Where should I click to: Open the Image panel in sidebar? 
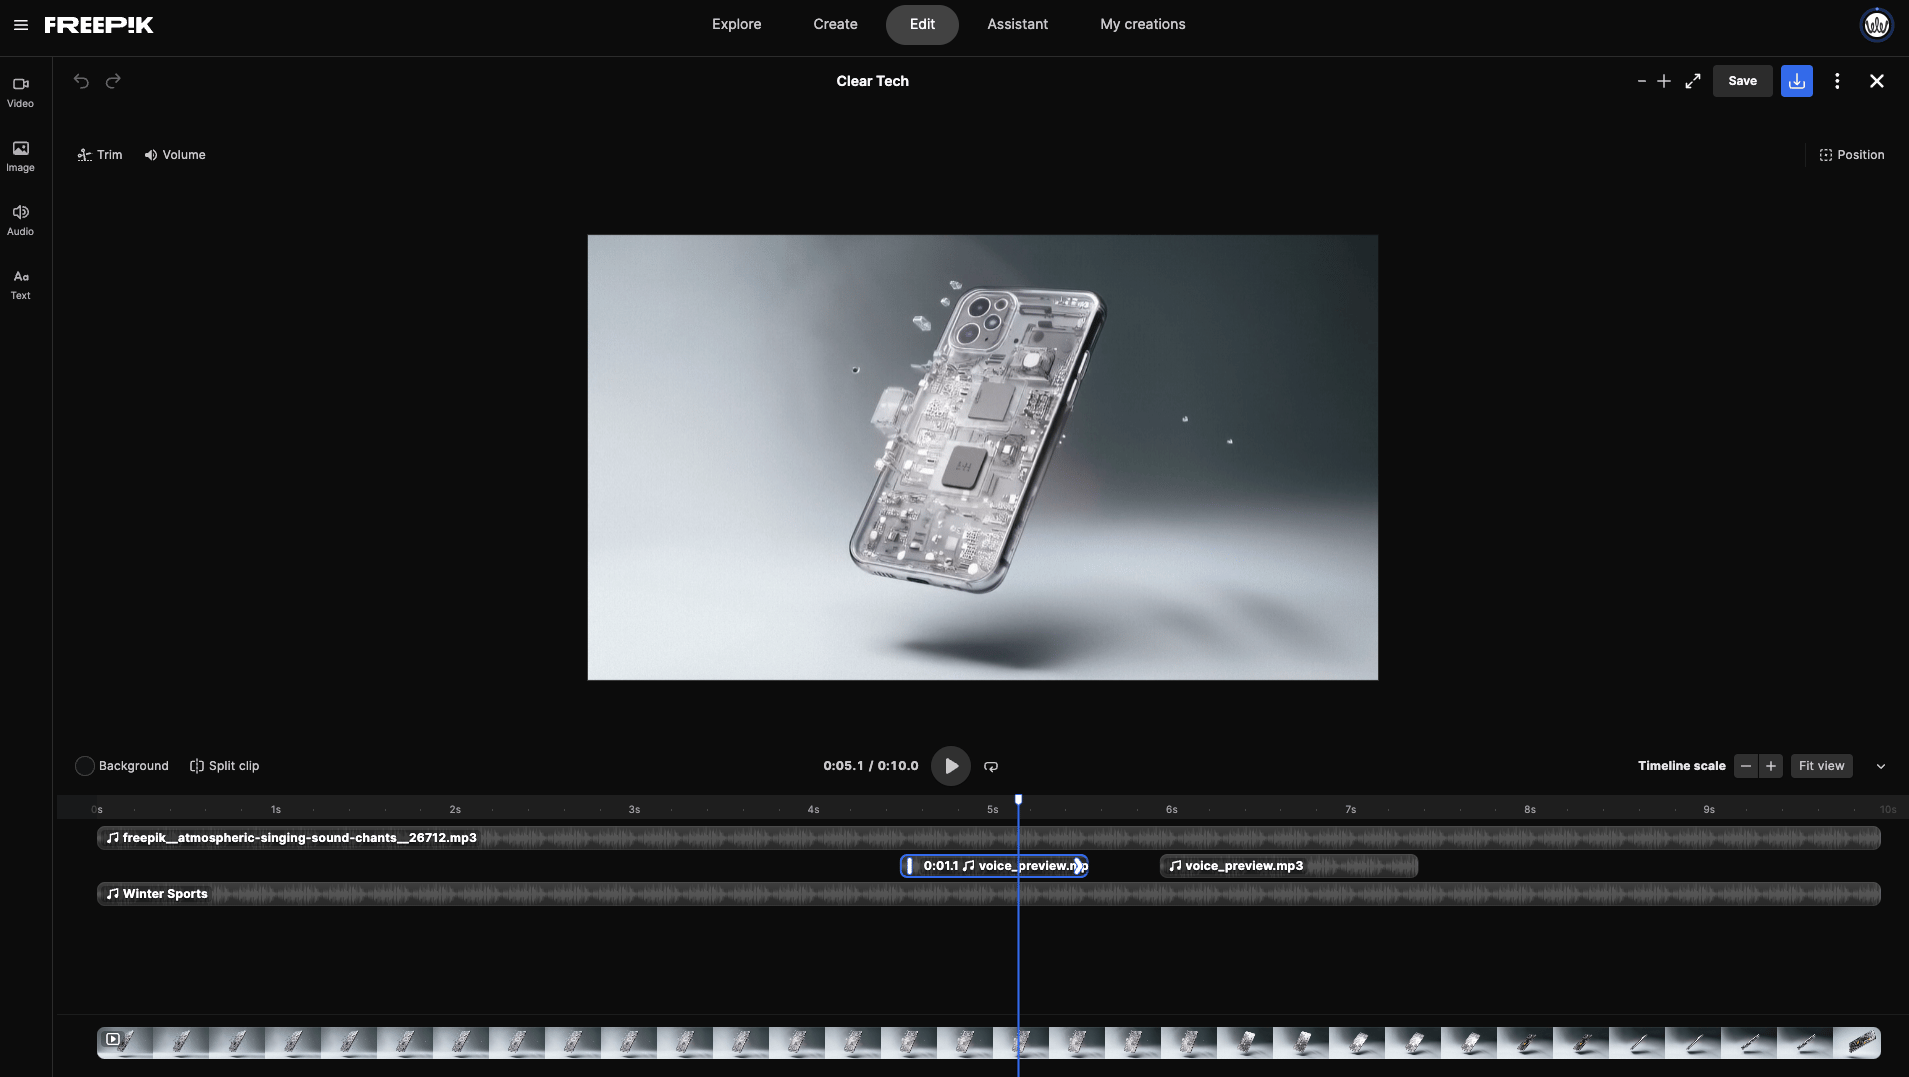click(20, 156)
